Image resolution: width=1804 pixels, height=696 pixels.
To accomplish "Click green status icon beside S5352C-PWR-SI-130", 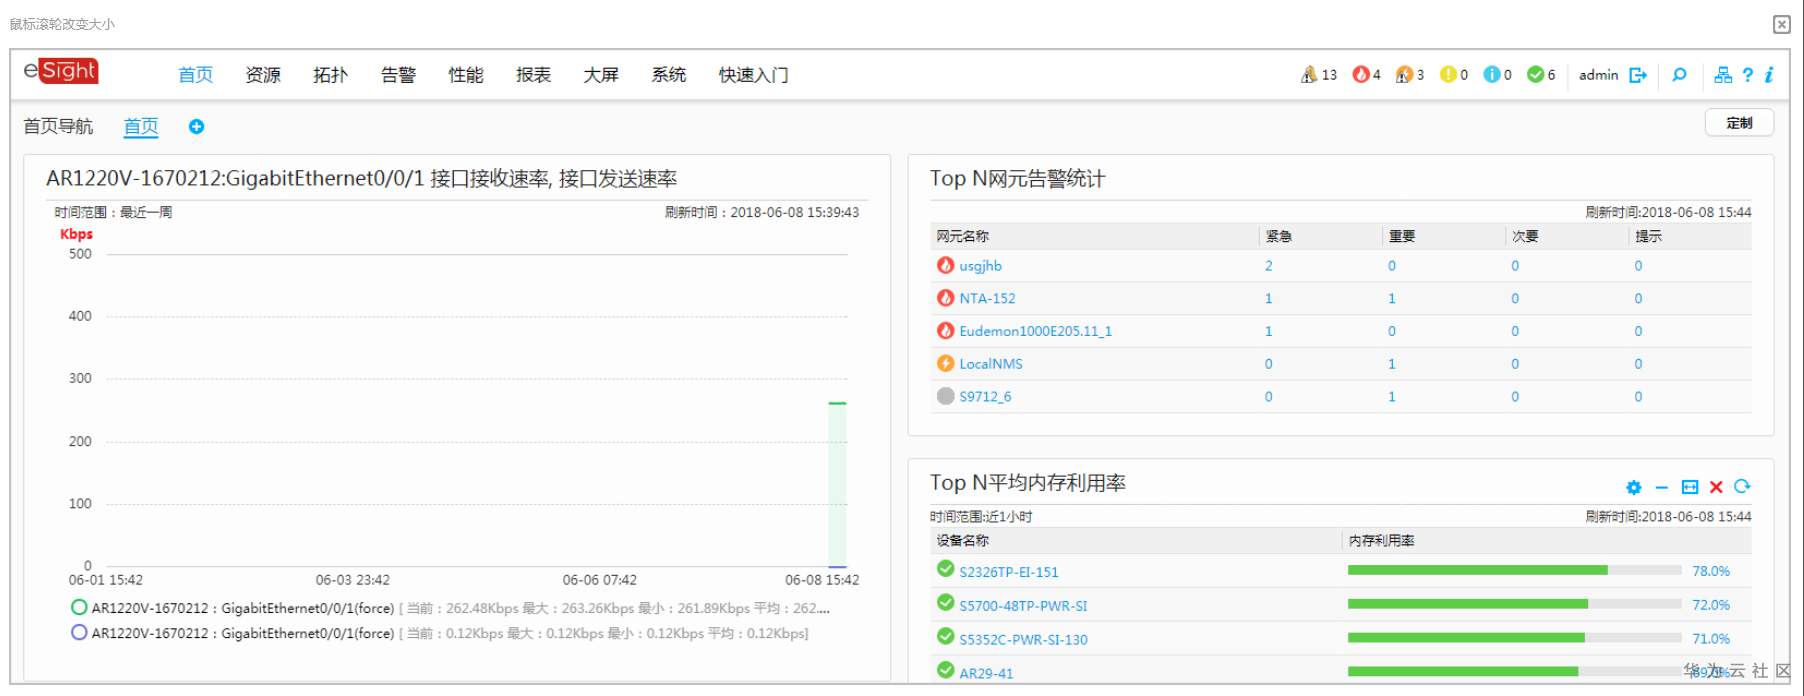I will click(x=945, y=636).
